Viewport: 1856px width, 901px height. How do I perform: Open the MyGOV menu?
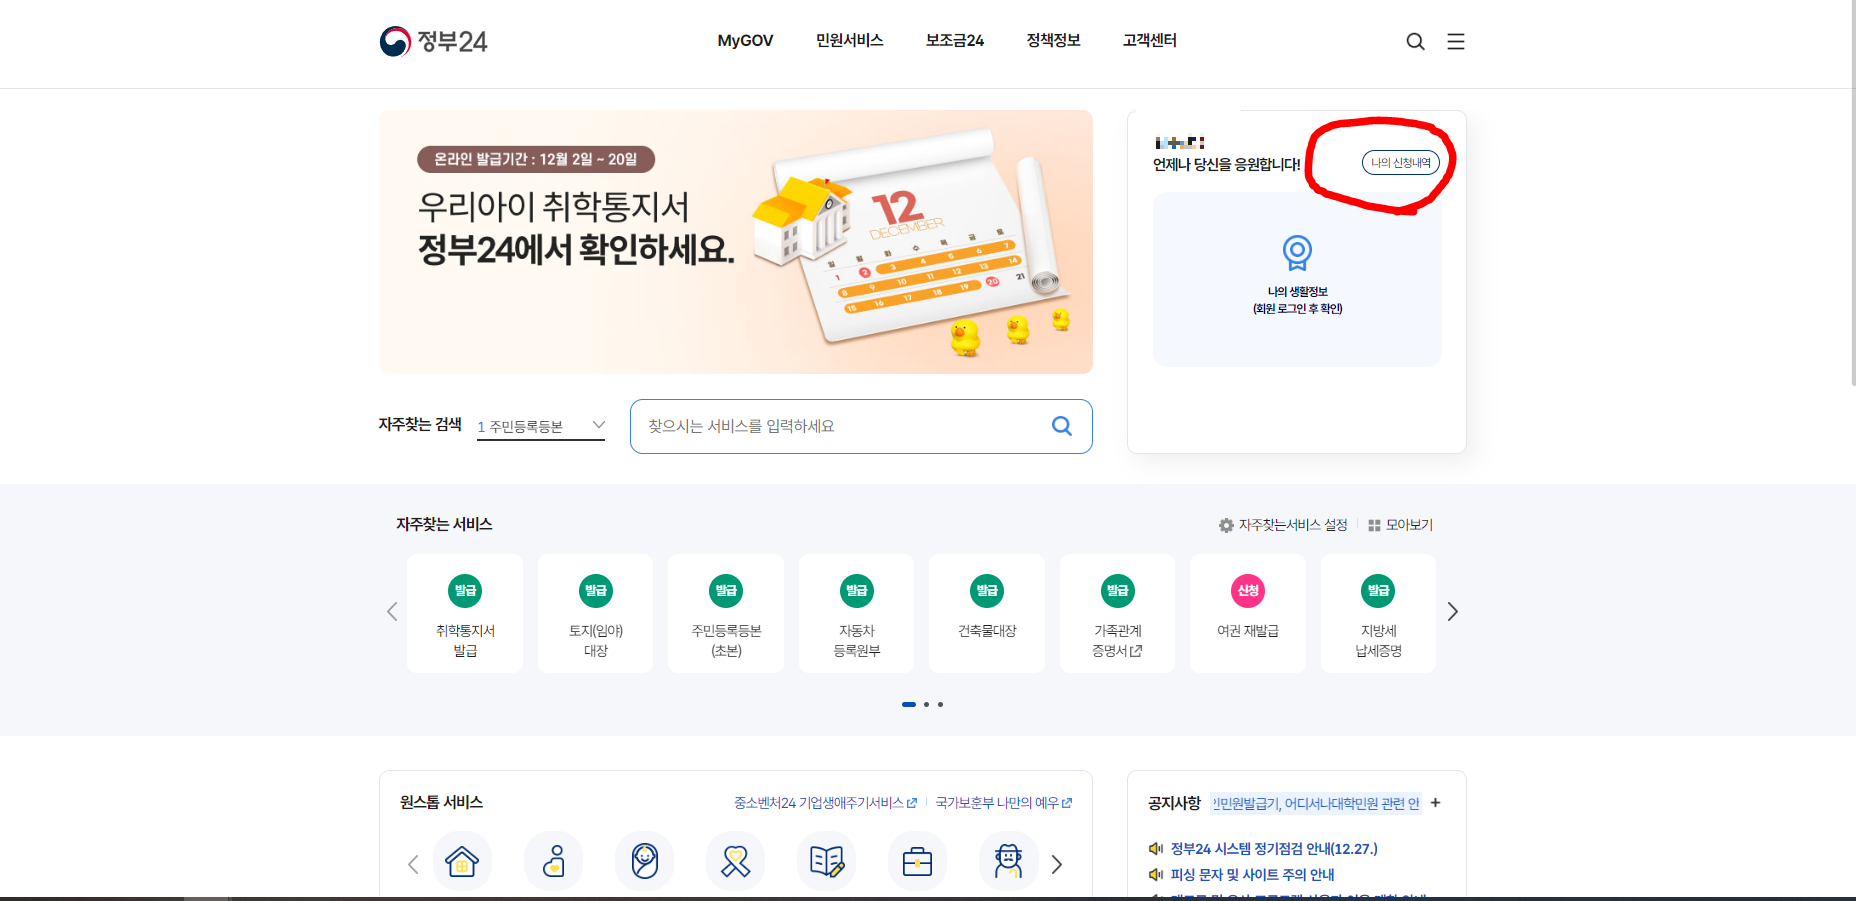pos(745,41)
